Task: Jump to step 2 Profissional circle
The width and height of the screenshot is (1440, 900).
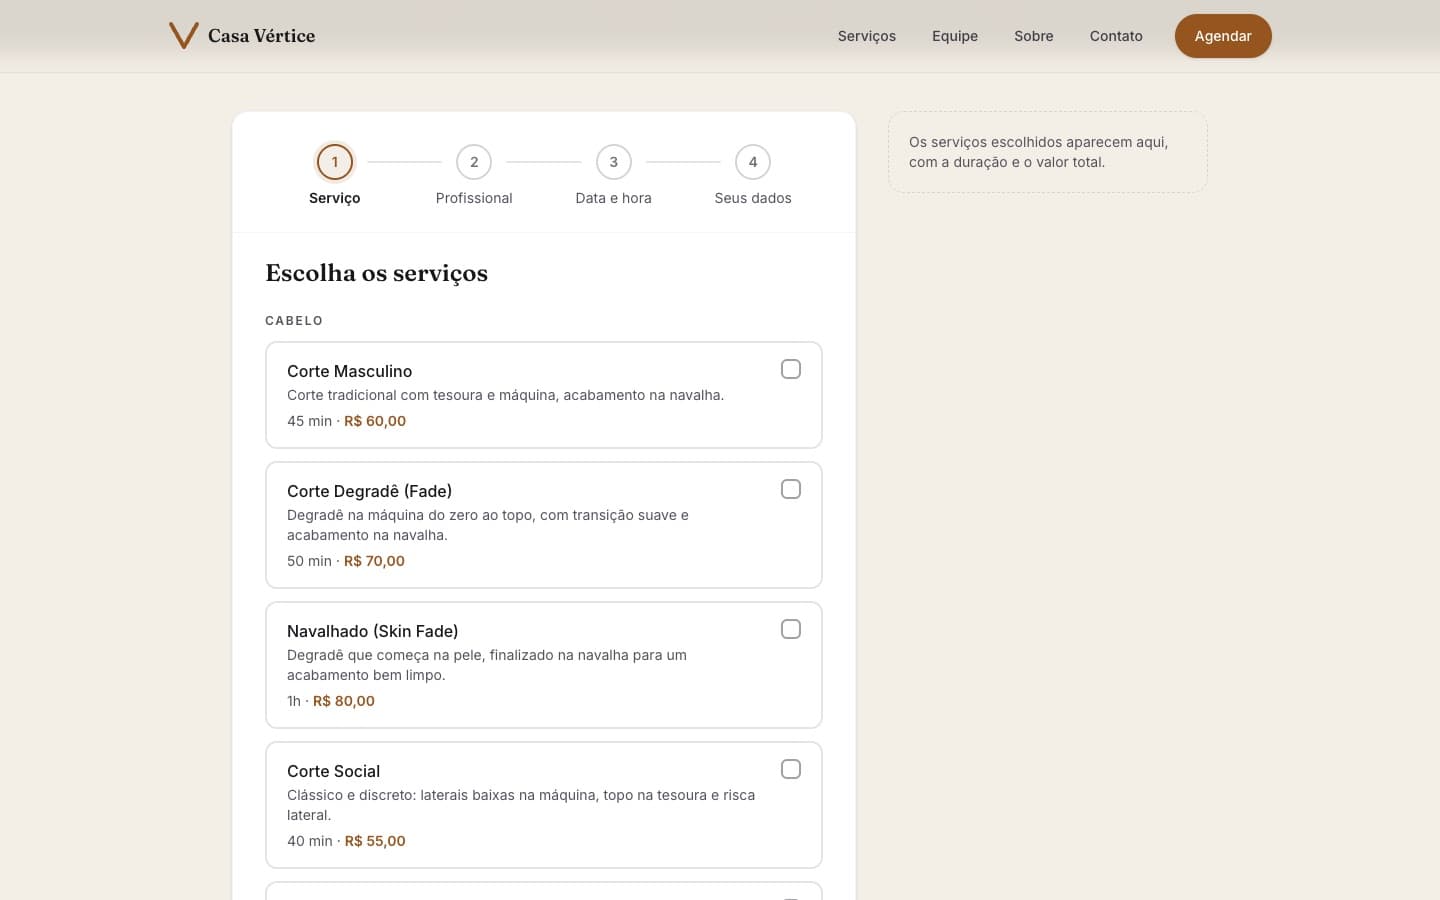Action: point(474,162)
